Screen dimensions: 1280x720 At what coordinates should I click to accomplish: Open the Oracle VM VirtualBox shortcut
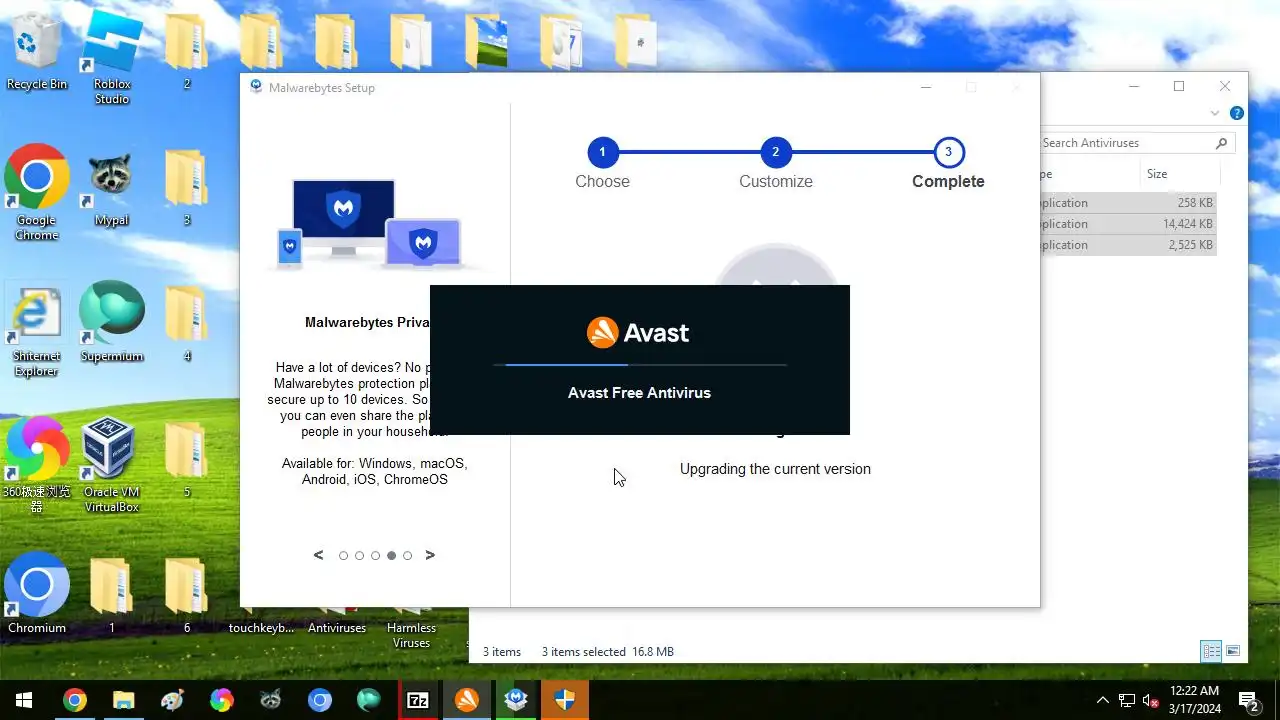pos(112,464)
